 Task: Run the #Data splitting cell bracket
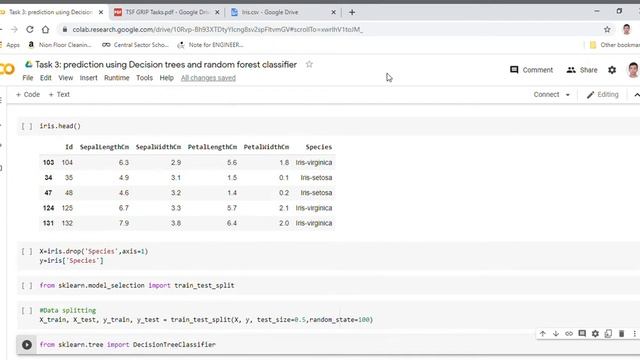27,311
